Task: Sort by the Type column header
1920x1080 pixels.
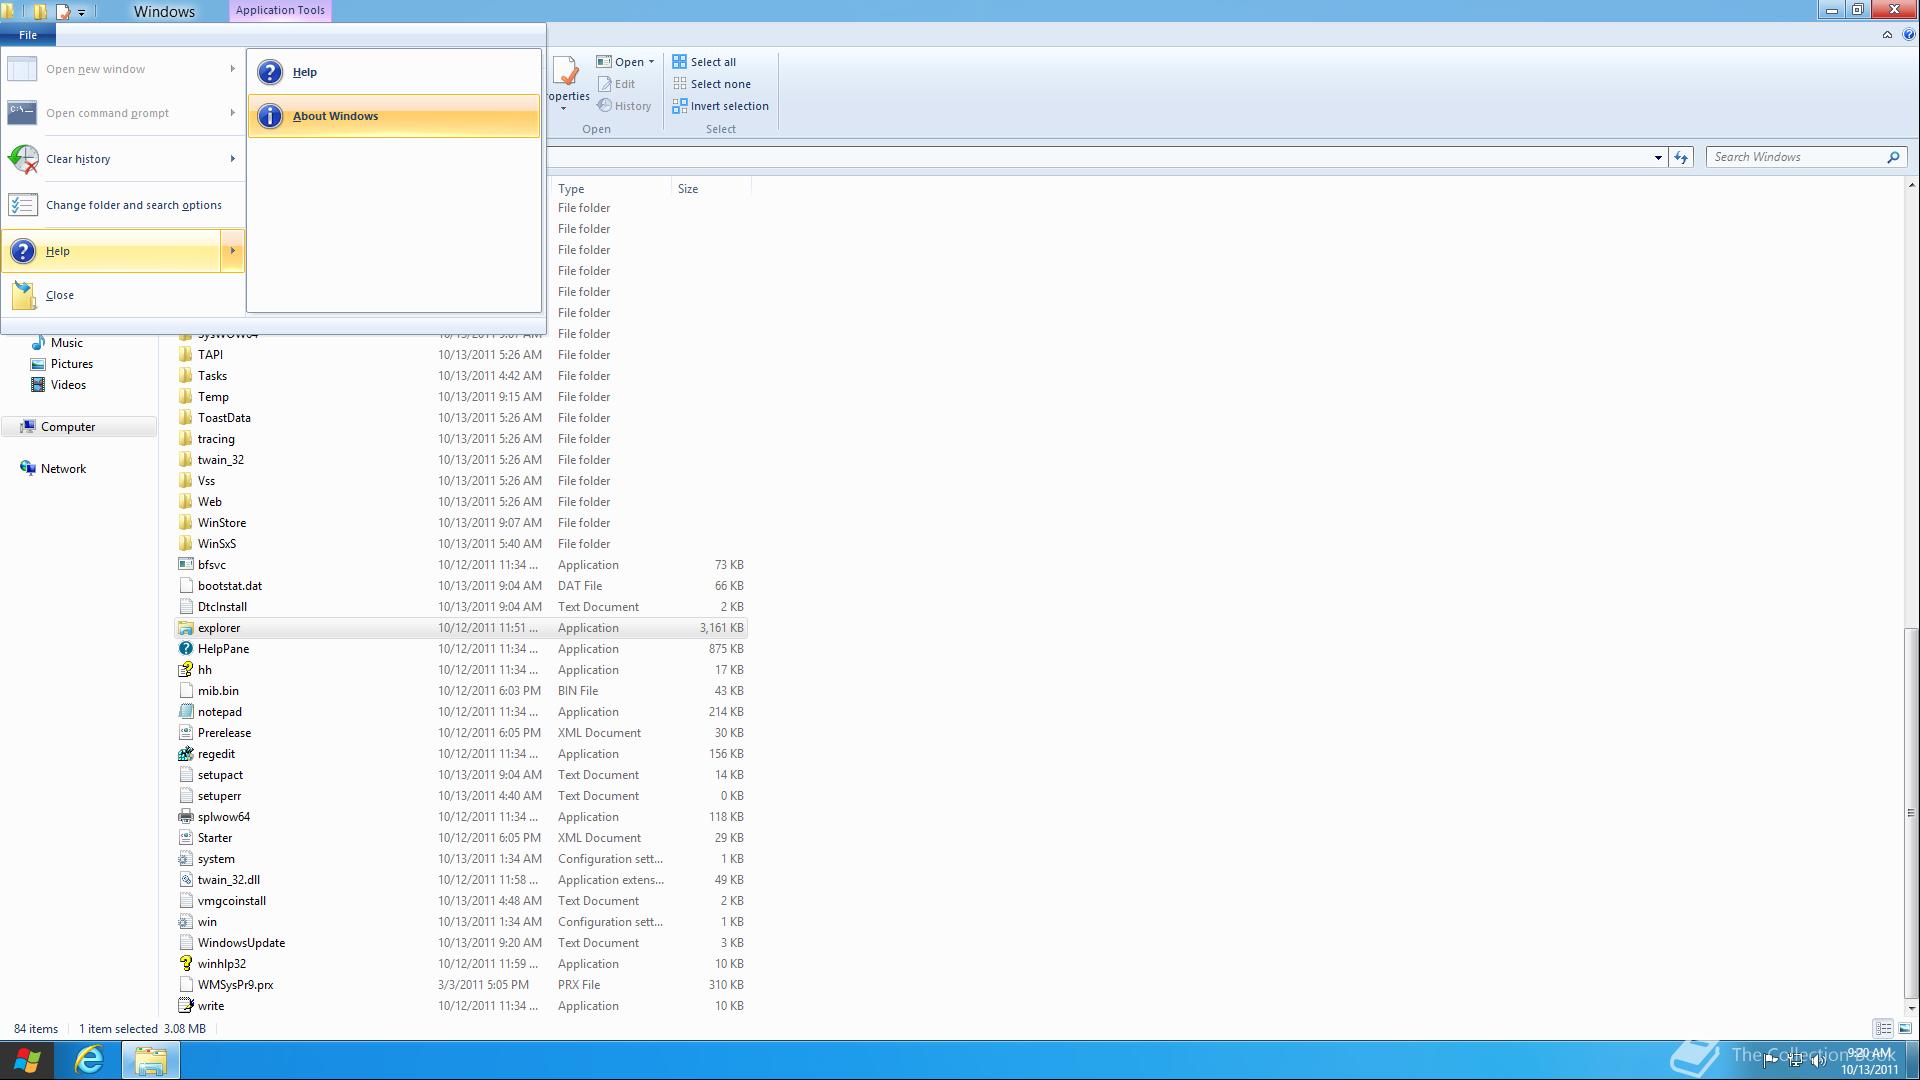Action: click(x=610, y=189)
